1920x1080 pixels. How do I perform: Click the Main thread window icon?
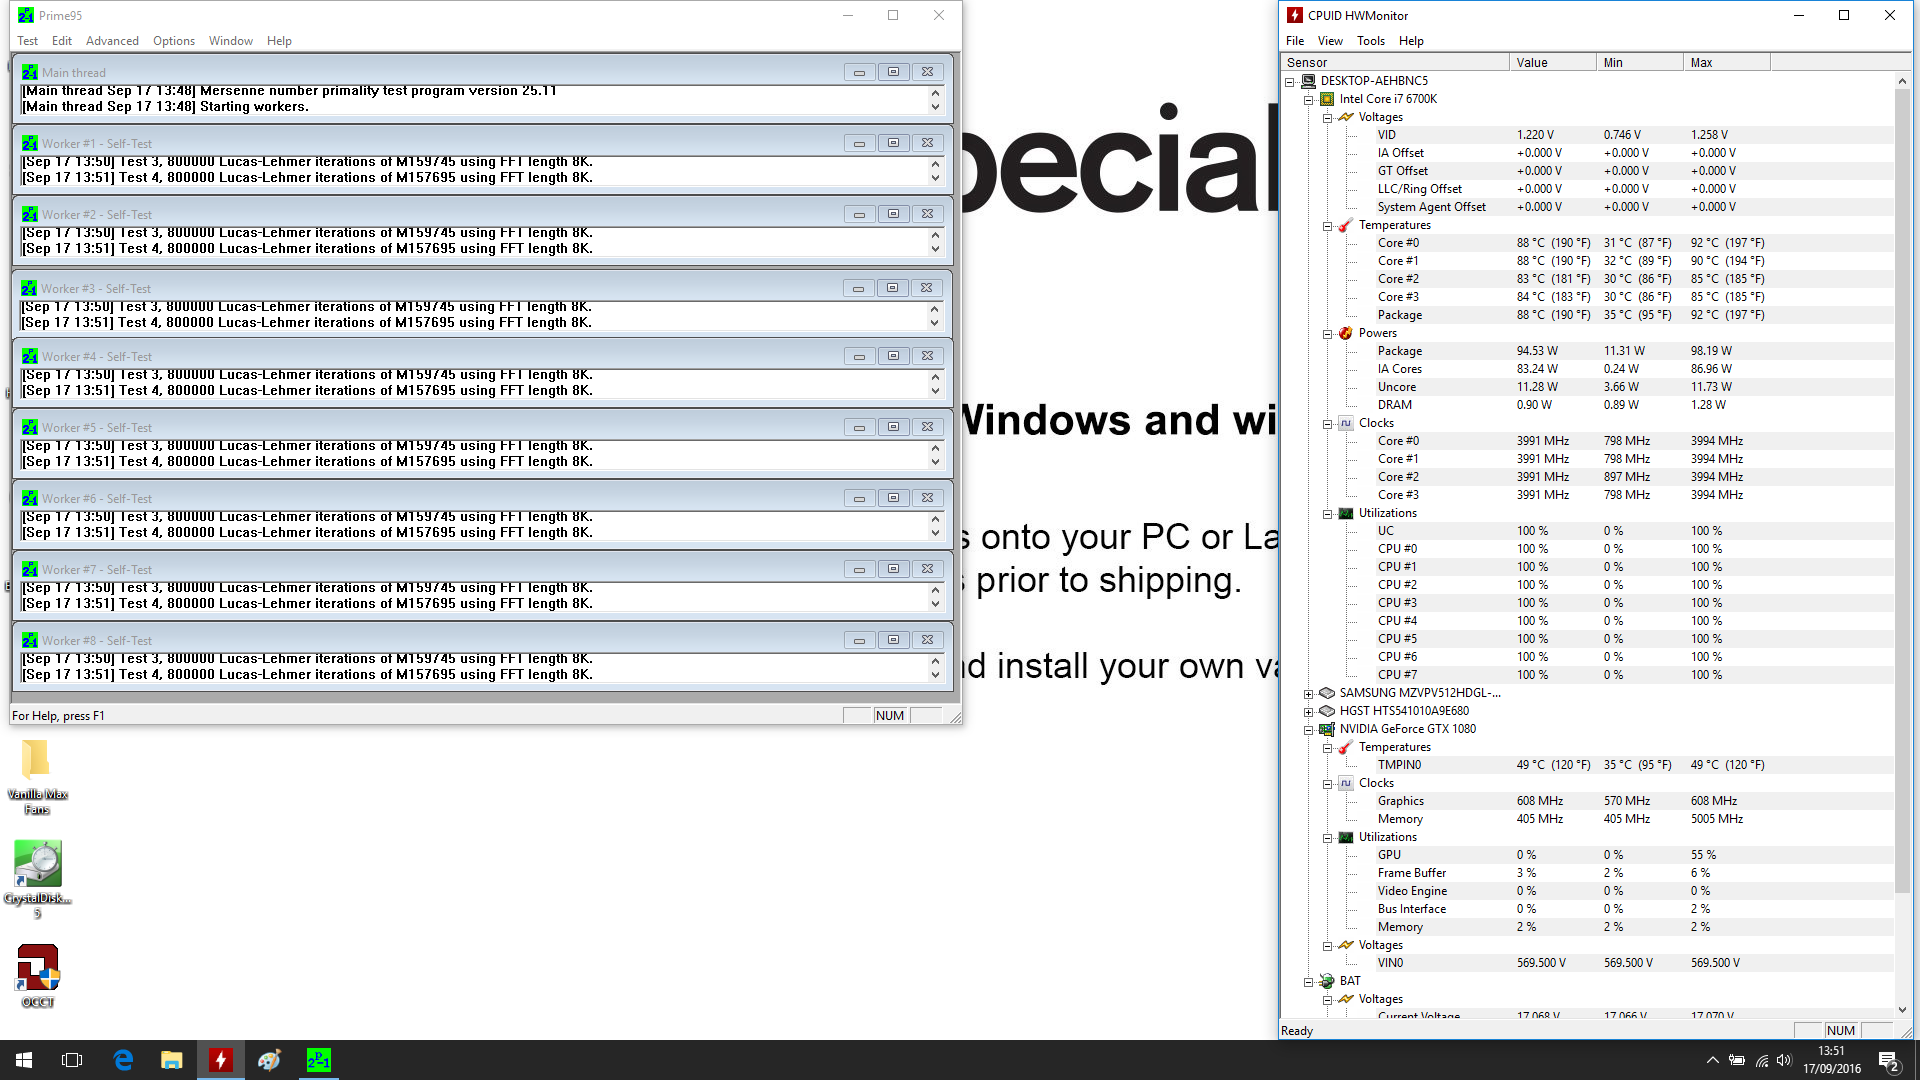coord(30,73)
